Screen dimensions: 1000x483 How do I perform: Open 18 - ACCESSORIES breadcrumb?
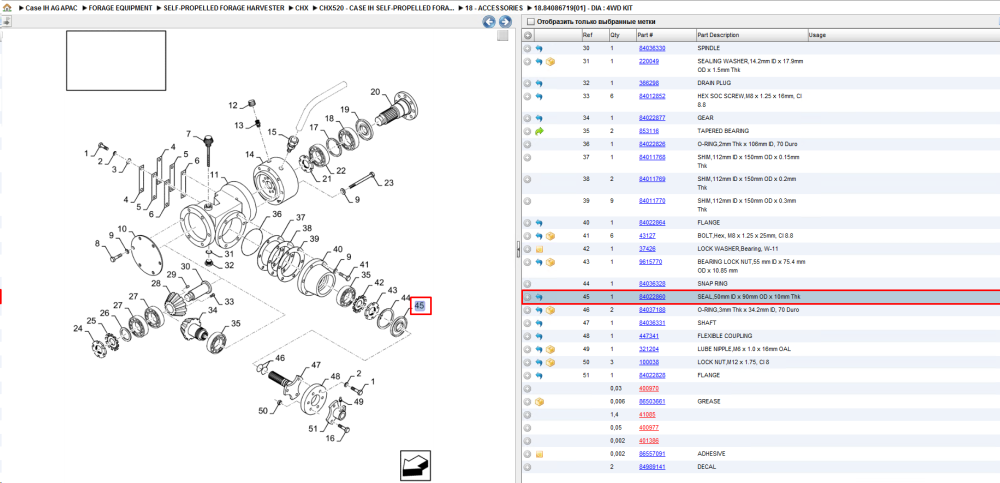(x=495, y=9)
